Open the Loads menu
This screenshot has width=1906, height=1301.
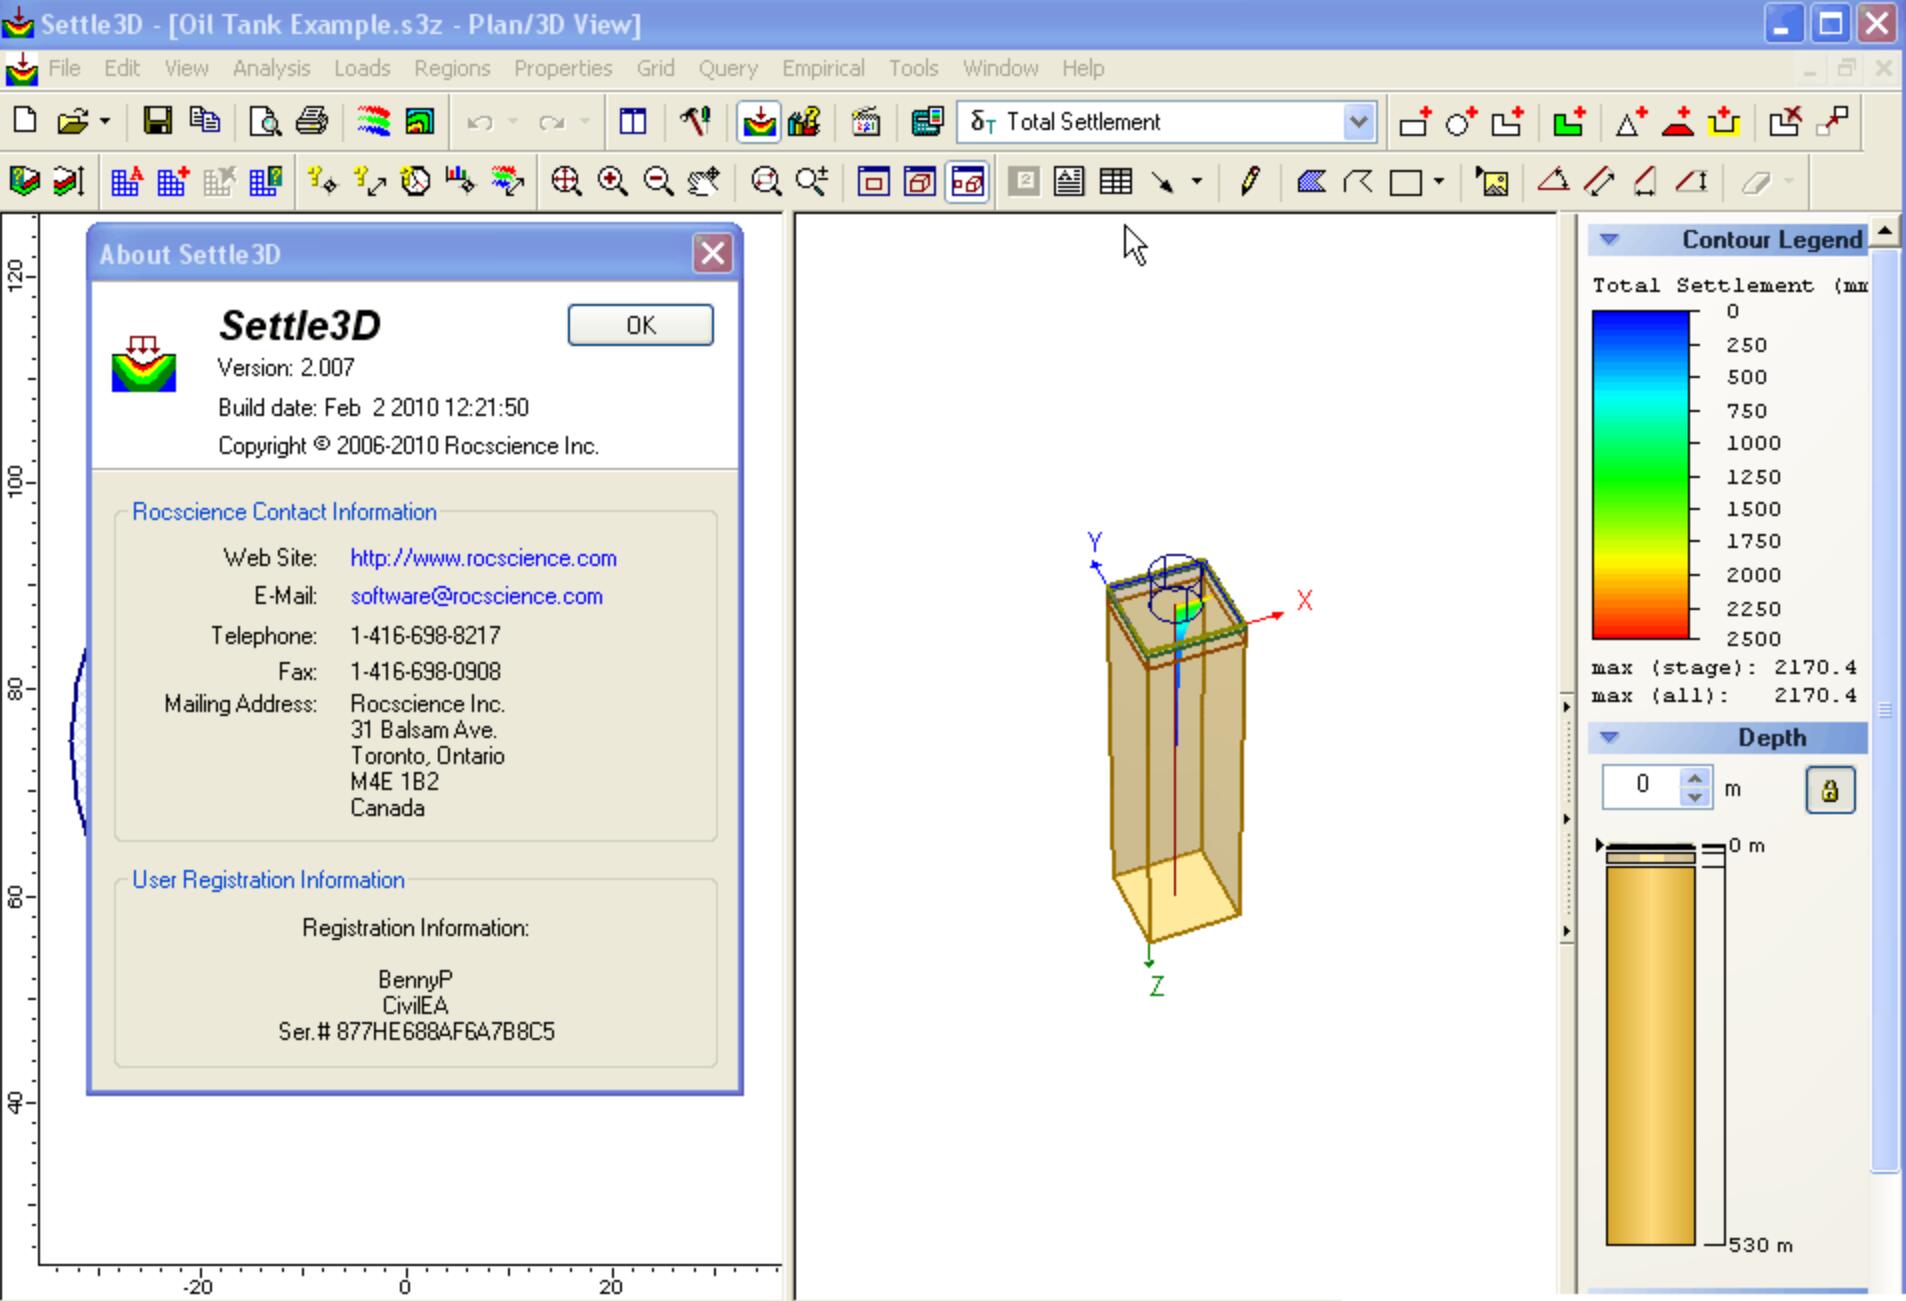(x=362, y=68)
